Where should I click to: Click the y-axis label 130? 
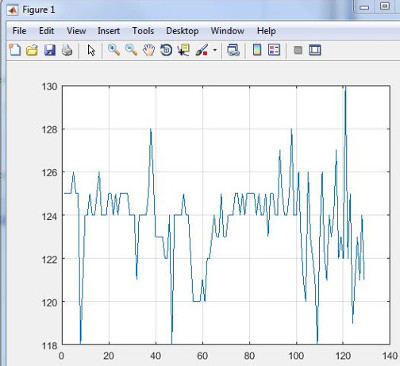(x=49, y=86)
